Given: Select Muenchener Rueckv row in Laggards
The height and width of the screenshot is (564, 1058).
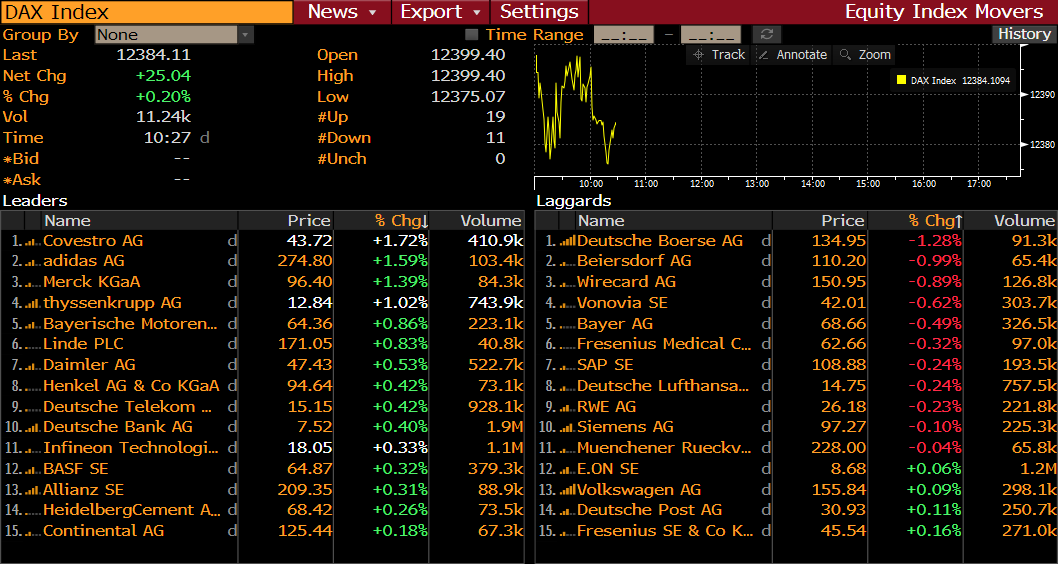Looking at the screenshot, I should [x=796, y=449].
